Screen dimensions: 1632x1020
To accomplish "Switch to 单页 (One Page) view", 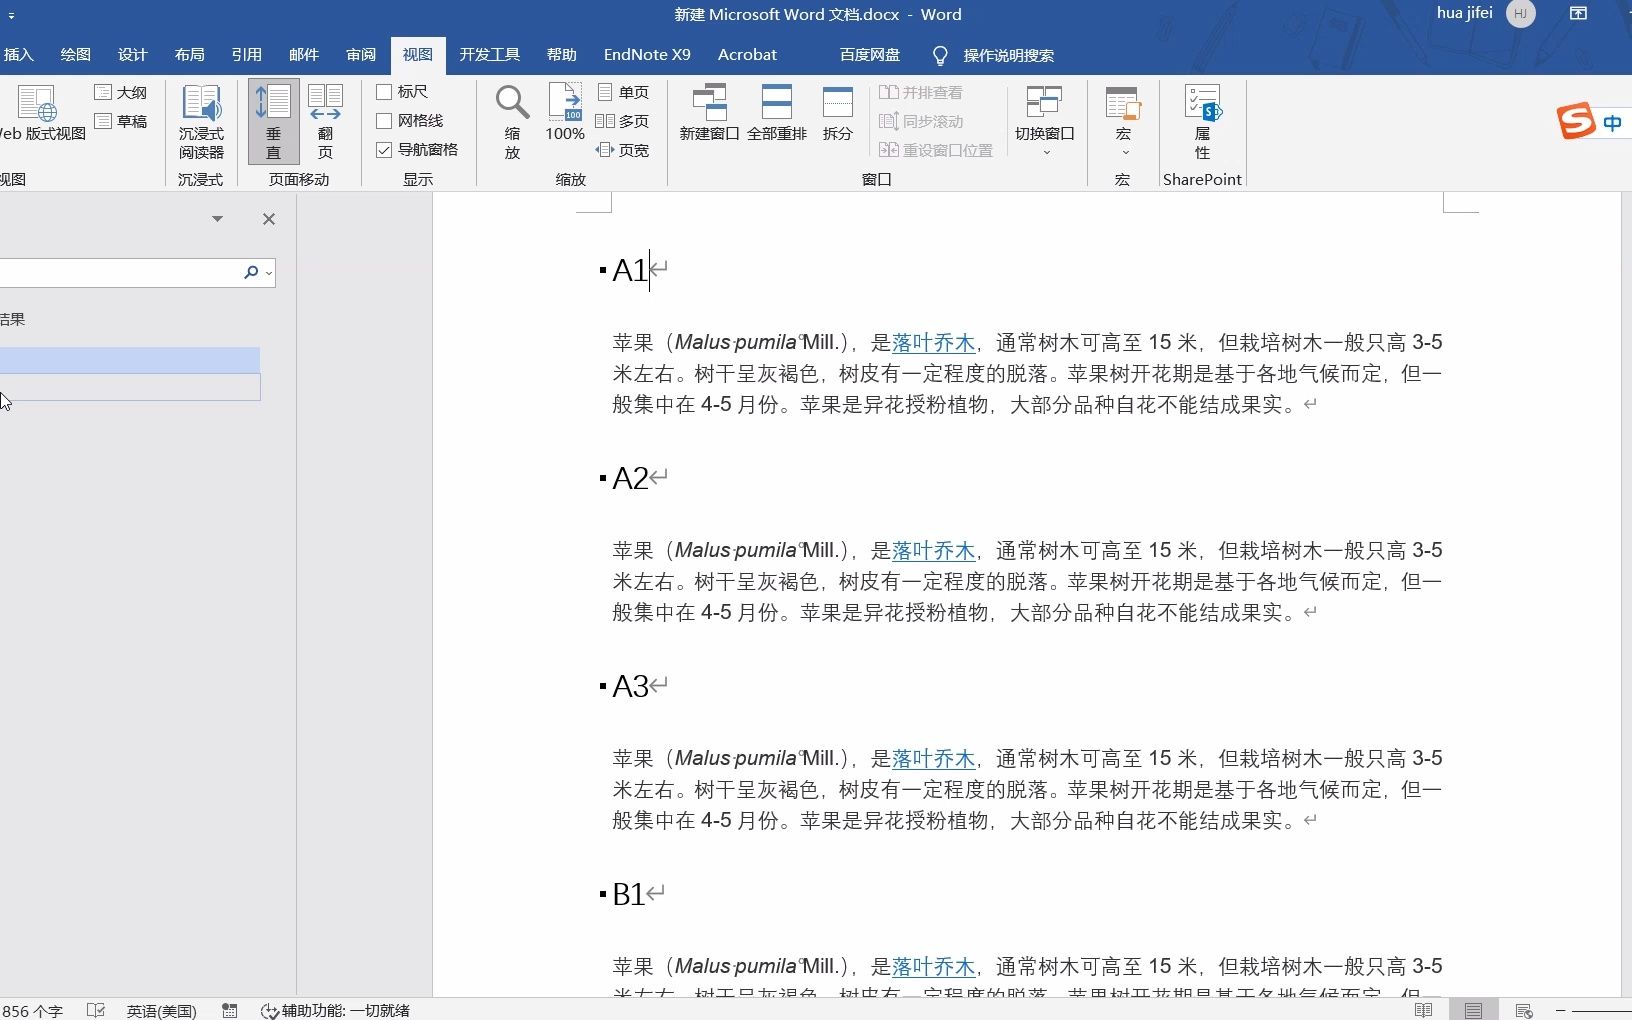I will click(622, 91).
